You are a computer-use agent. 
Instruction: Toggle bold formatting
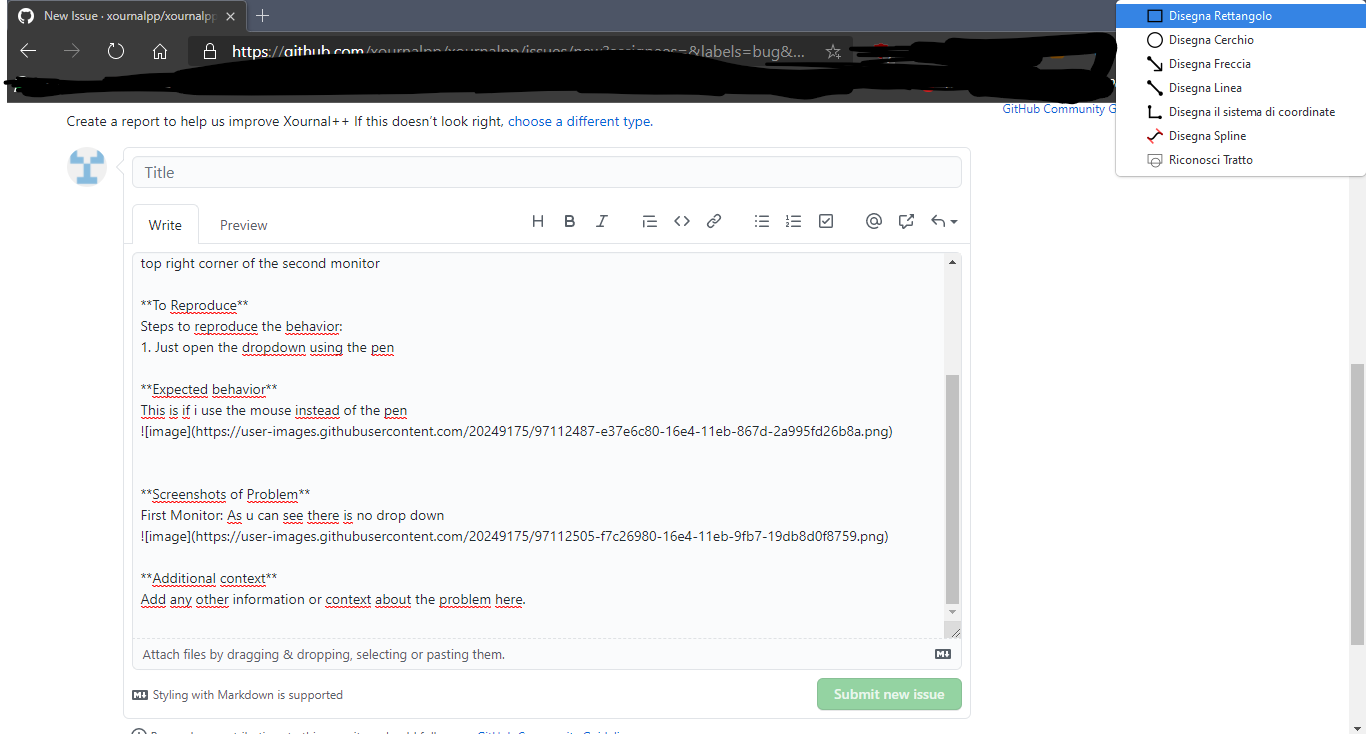569,221
